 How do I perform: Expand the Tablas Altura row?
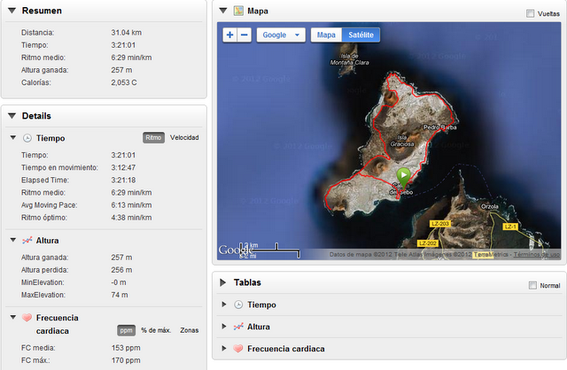click(x=224, y=327)
